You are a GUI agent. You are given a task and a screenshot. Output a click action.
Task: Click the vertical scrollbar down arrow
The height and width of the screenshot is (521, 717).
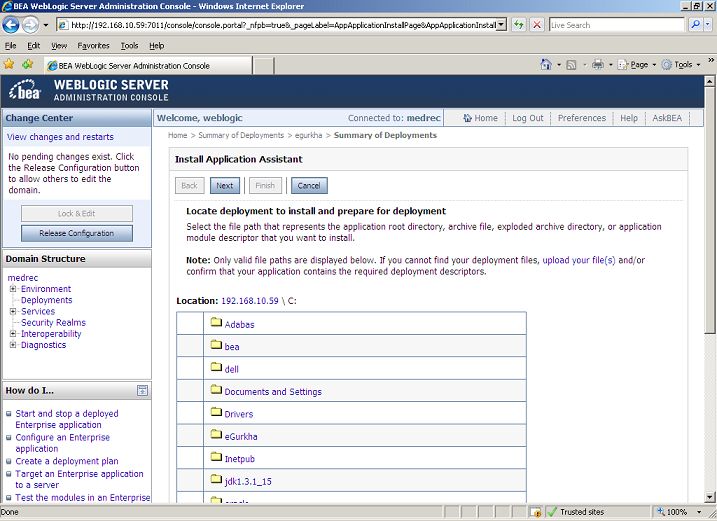click(709, 497)
